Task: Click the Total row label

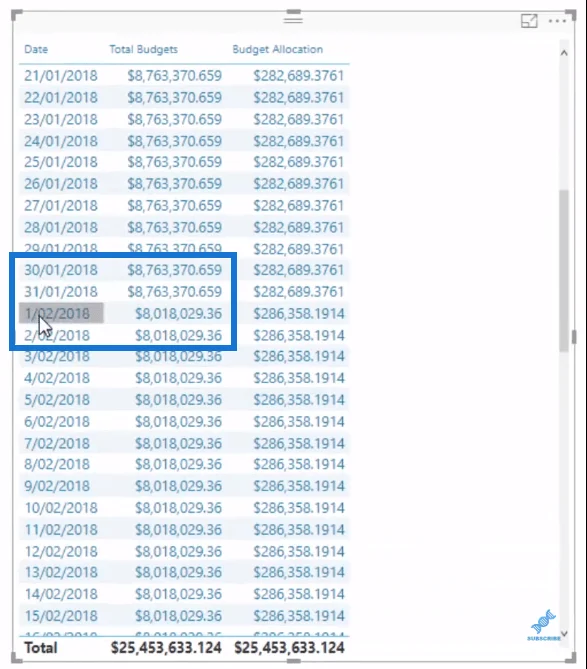Action: 41,648
